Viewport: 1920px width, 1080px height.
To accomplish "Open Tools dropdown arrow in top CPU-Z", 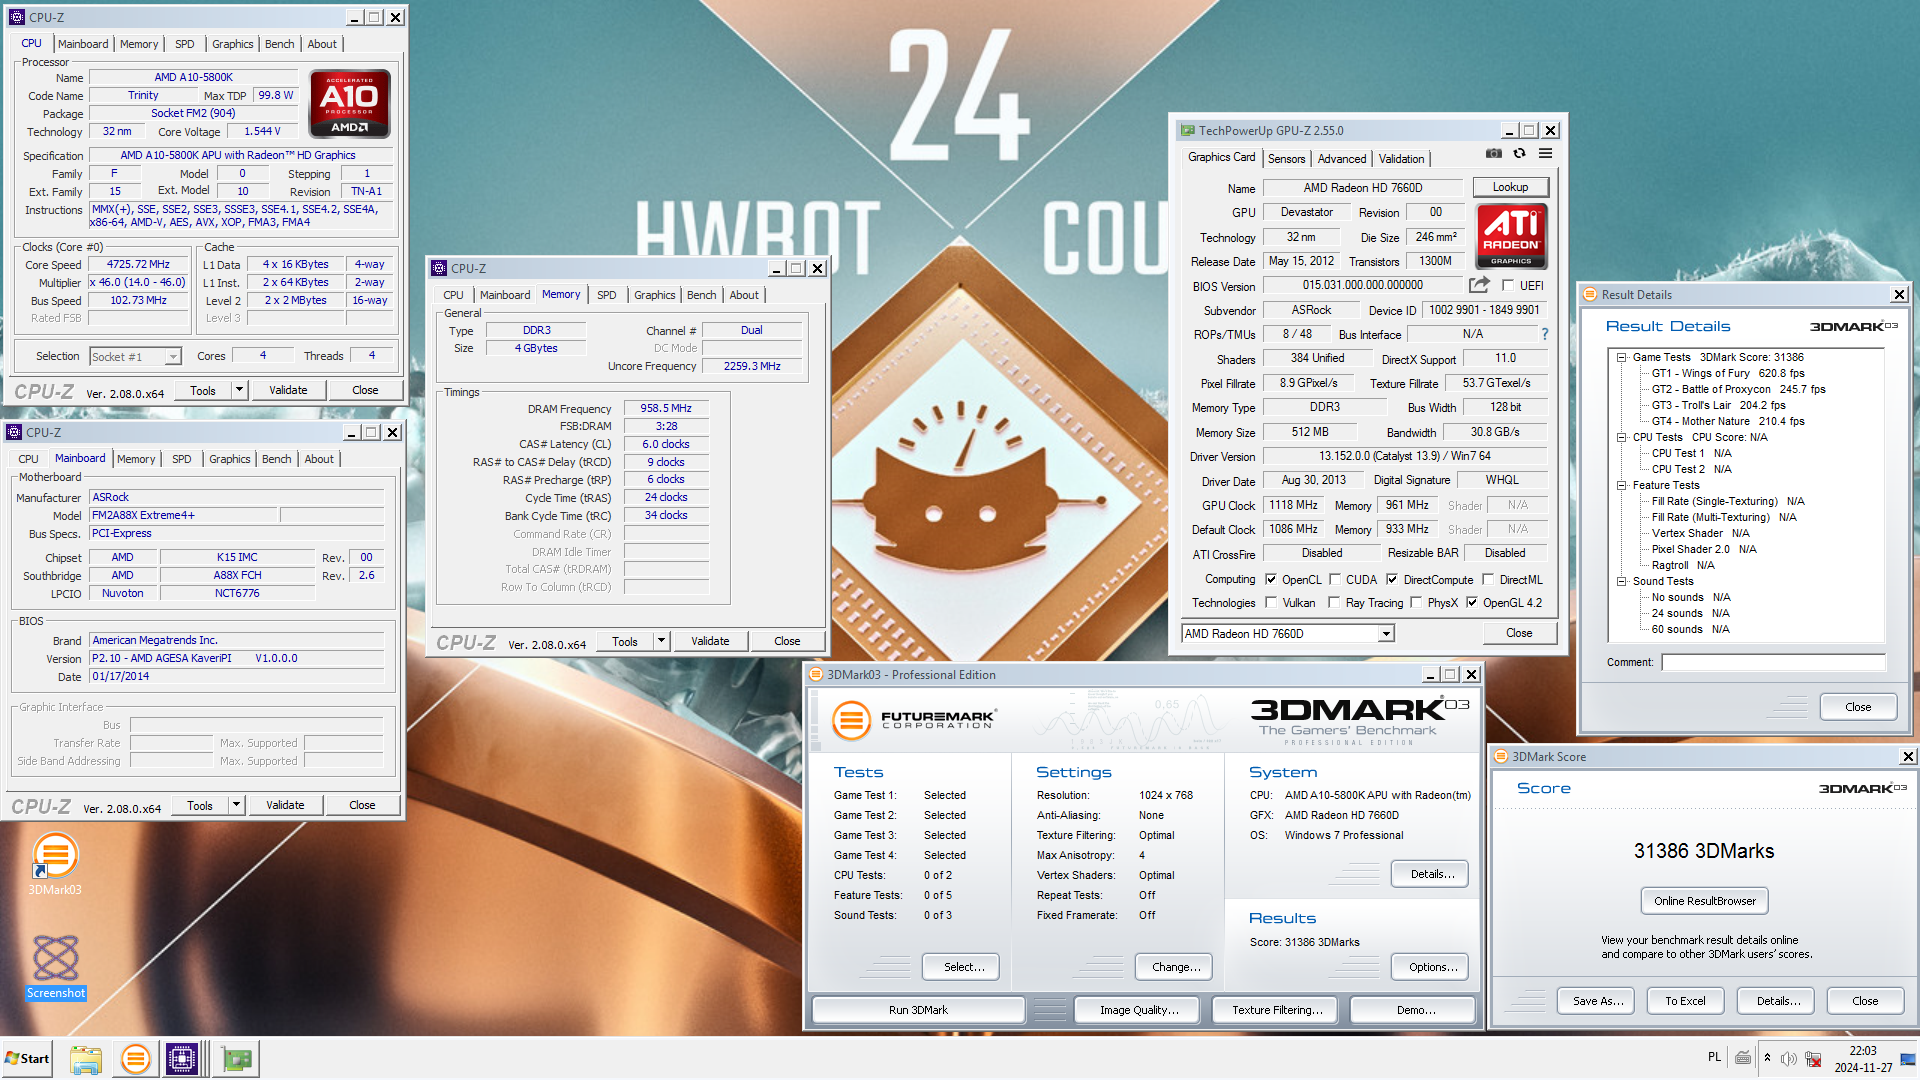I will 239,390.
